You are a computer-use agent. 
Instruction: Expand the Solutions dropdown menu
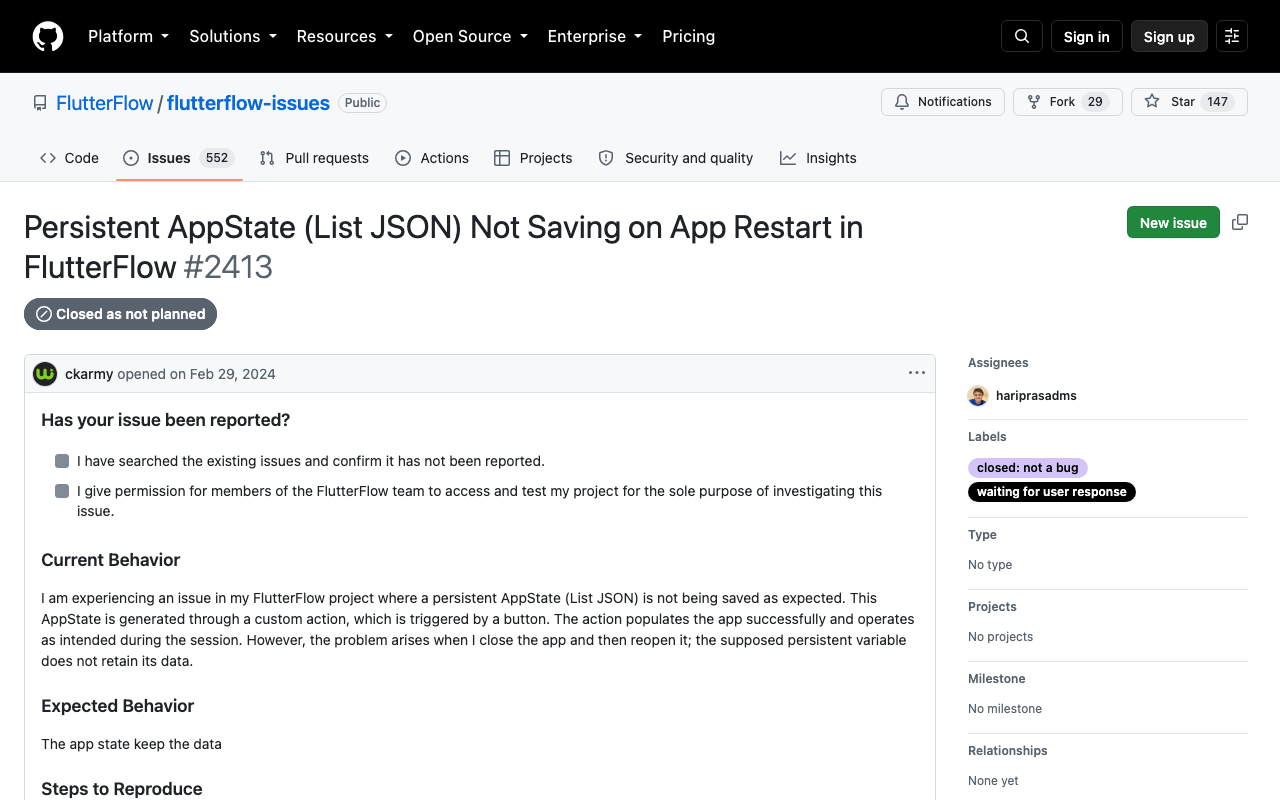pyautogui.click(x=233, y=36)
